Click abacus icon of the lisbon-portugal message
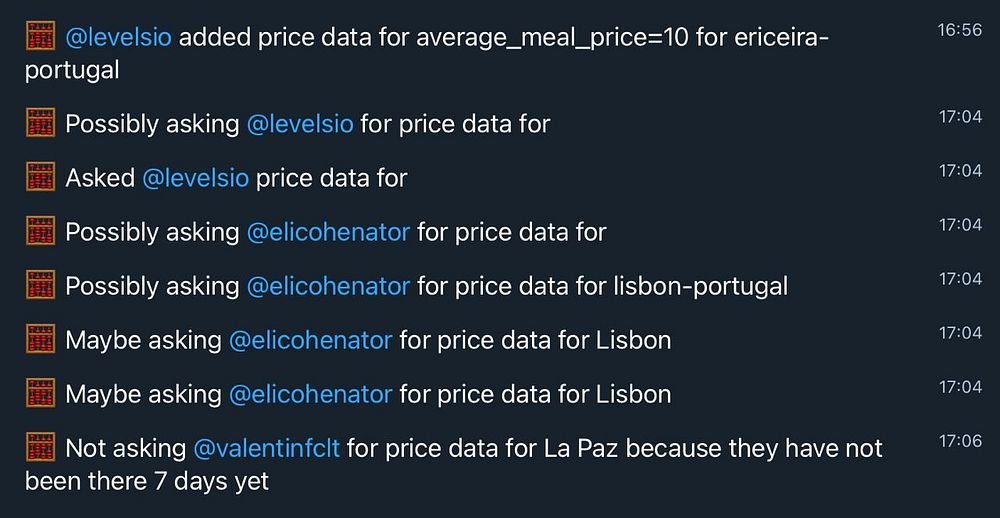This screenshot has height=518, width=1000. pyautogui.click(x=40, y=286)
